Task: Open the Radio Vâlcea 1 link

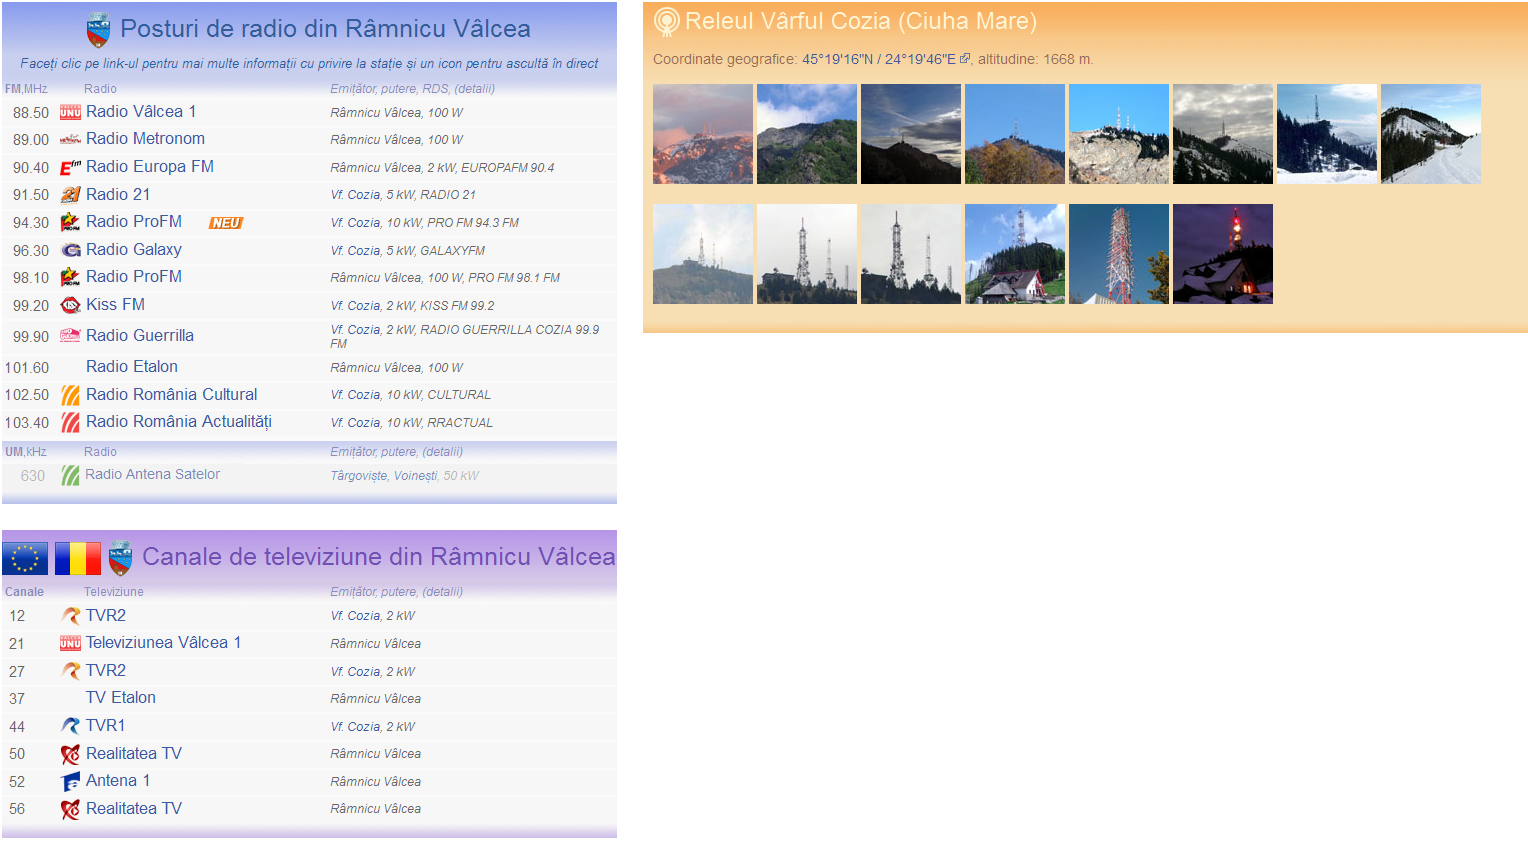Action: (141, 111)
